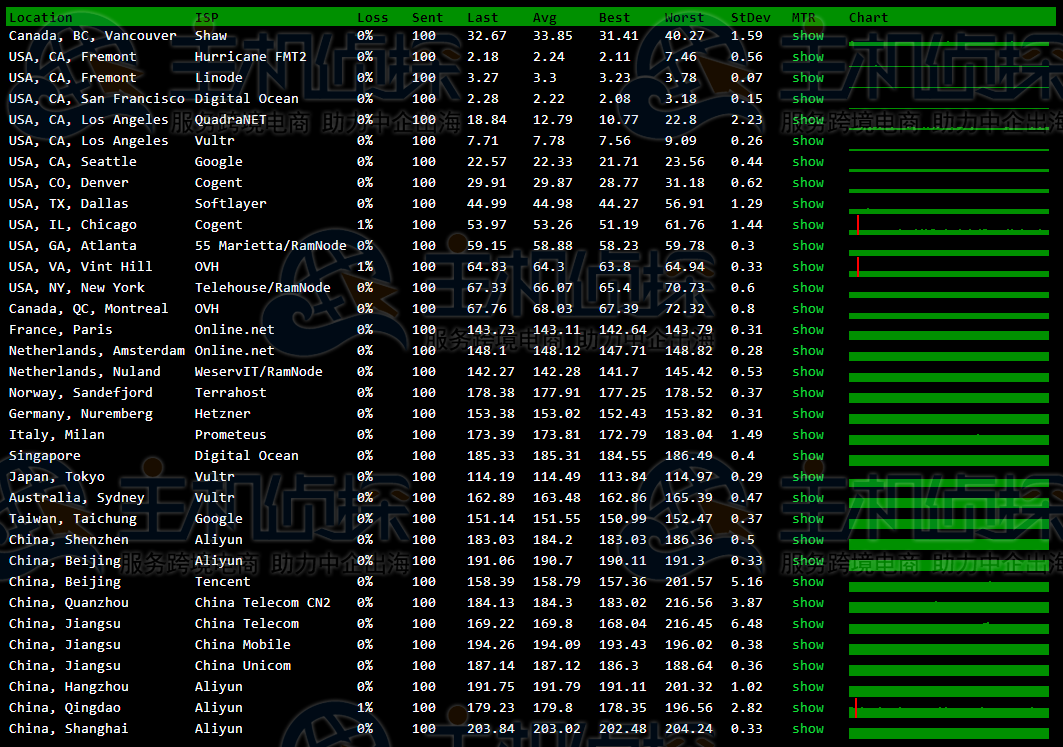The height and width of the screenshot is (747, 1063).
Task: Click the latency chart for China, Qingdao
Action: [x=948, y=710]
